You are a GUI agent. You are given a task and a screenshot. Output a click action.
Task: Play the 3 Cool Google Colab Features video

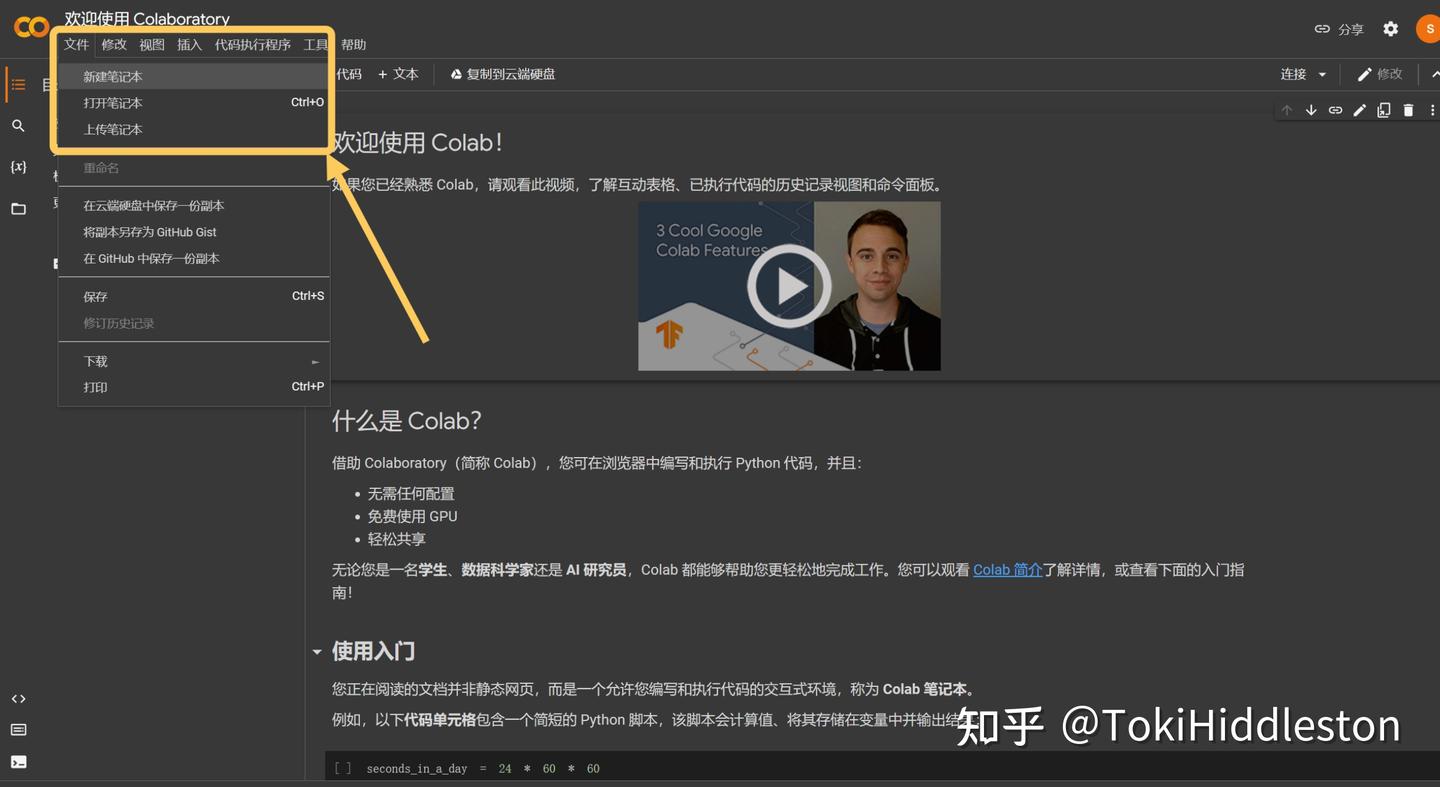789,286
